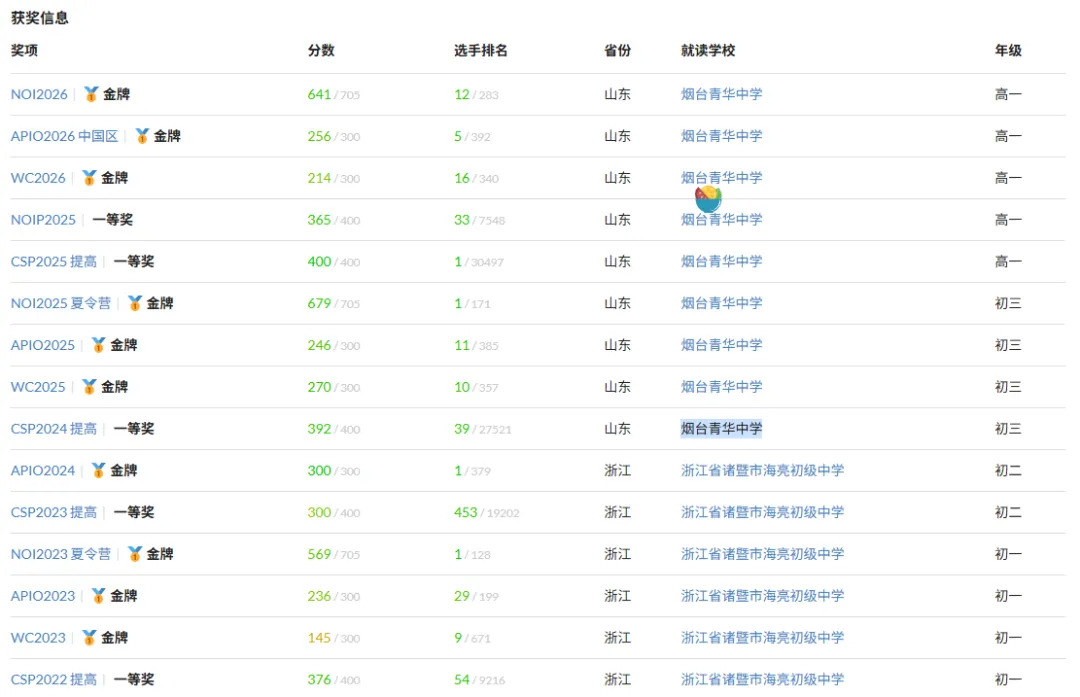Click the 选手排名 column header
Screen dimensions: 1080x697
[481, 50]
